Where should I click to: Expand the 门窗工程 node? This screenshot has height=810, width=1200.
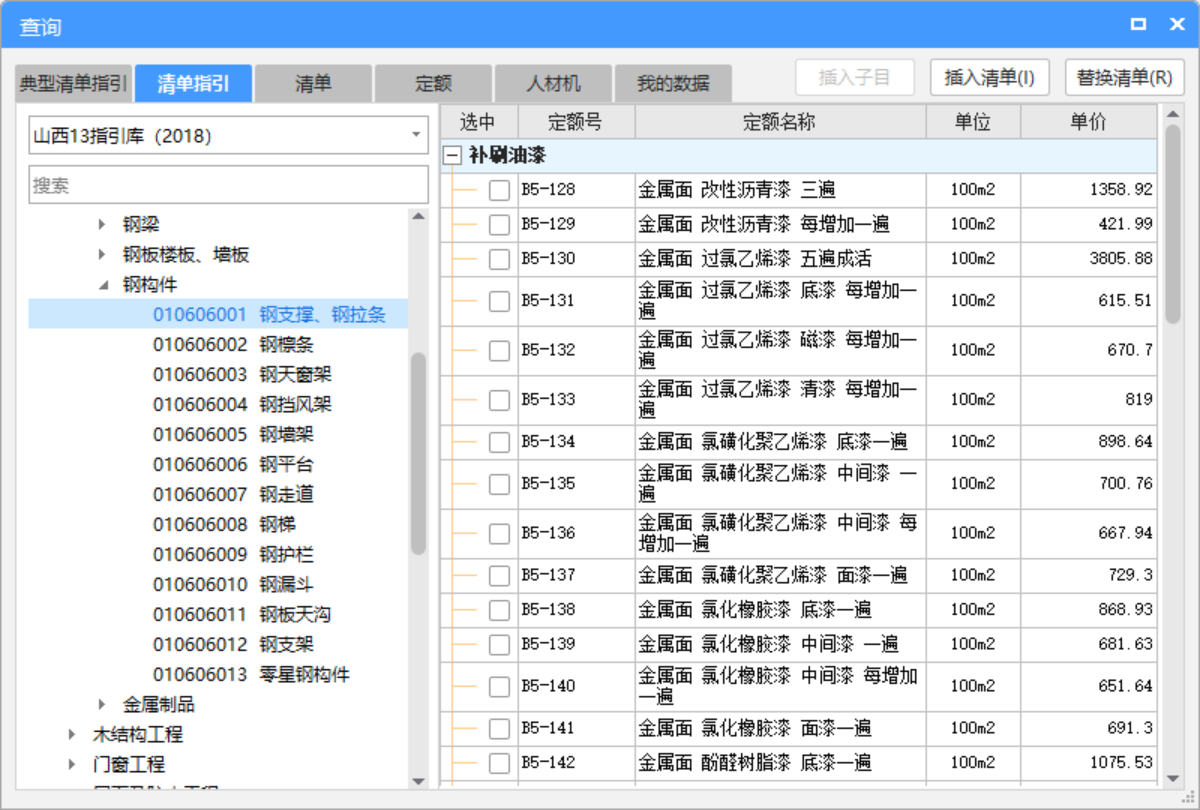72,765
